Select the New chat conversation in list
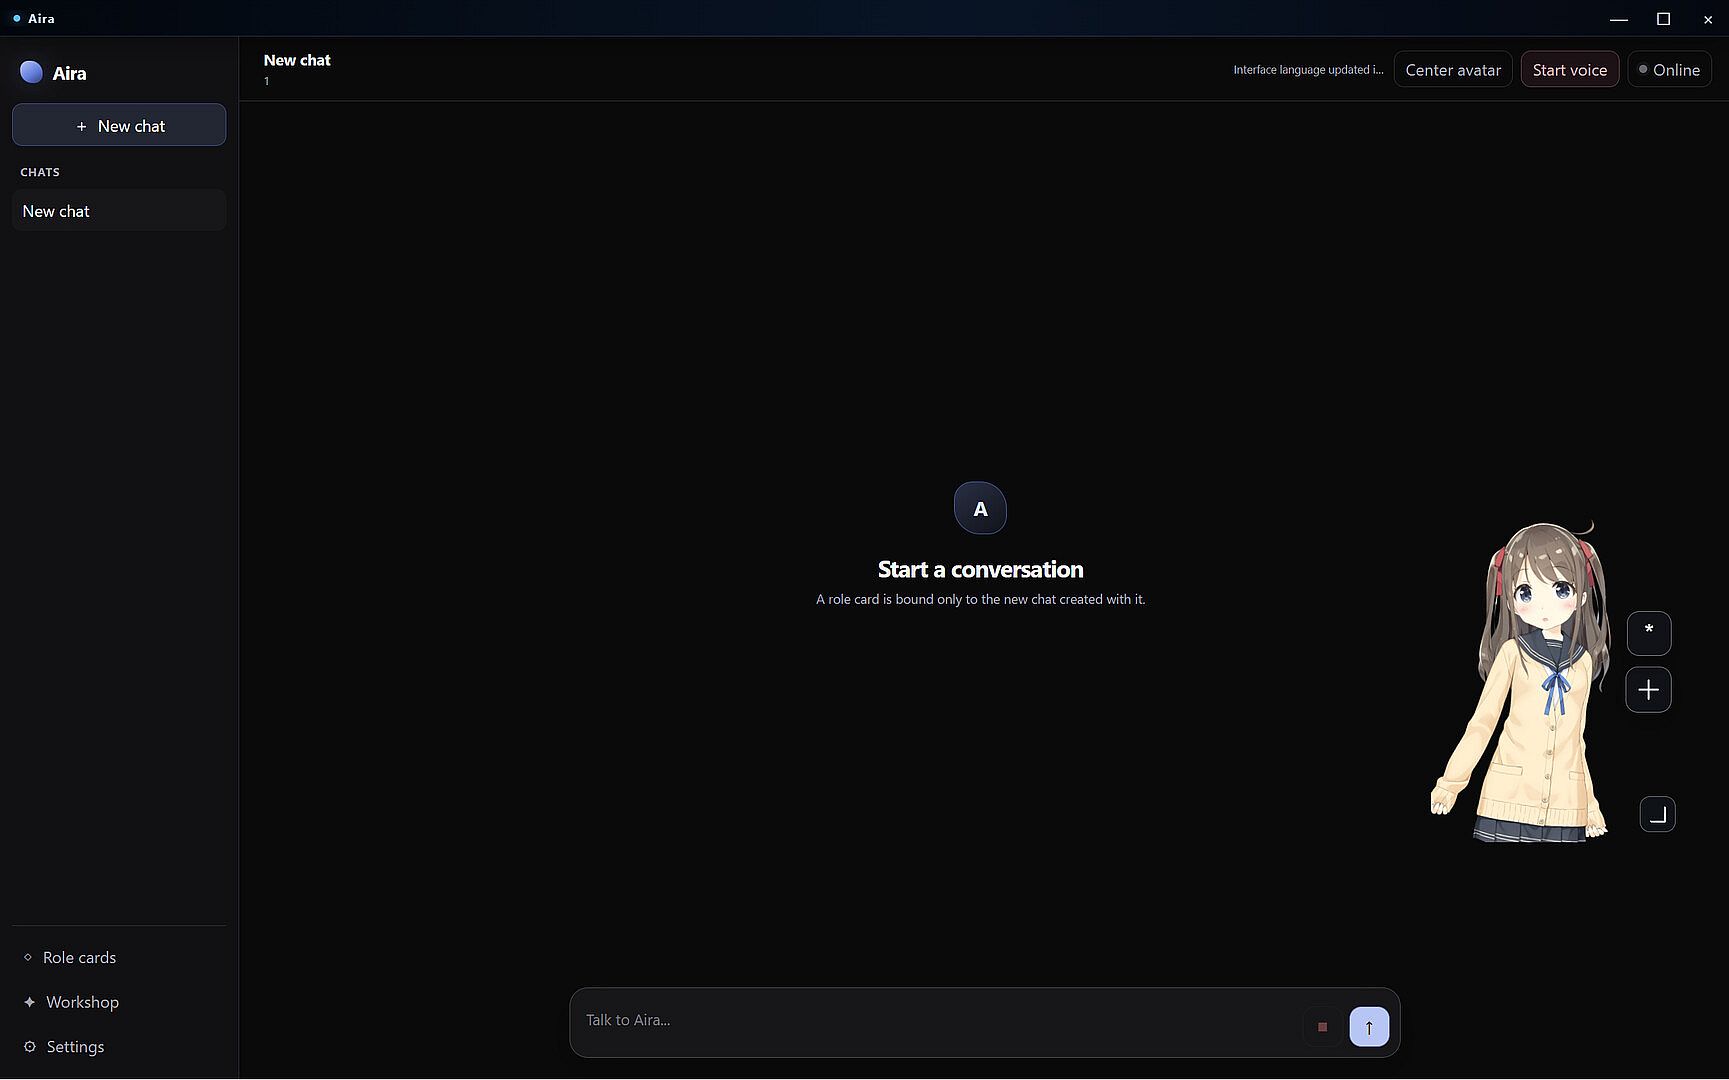The width and height of the screenshot is (1729, 1080). pos(119,211)
